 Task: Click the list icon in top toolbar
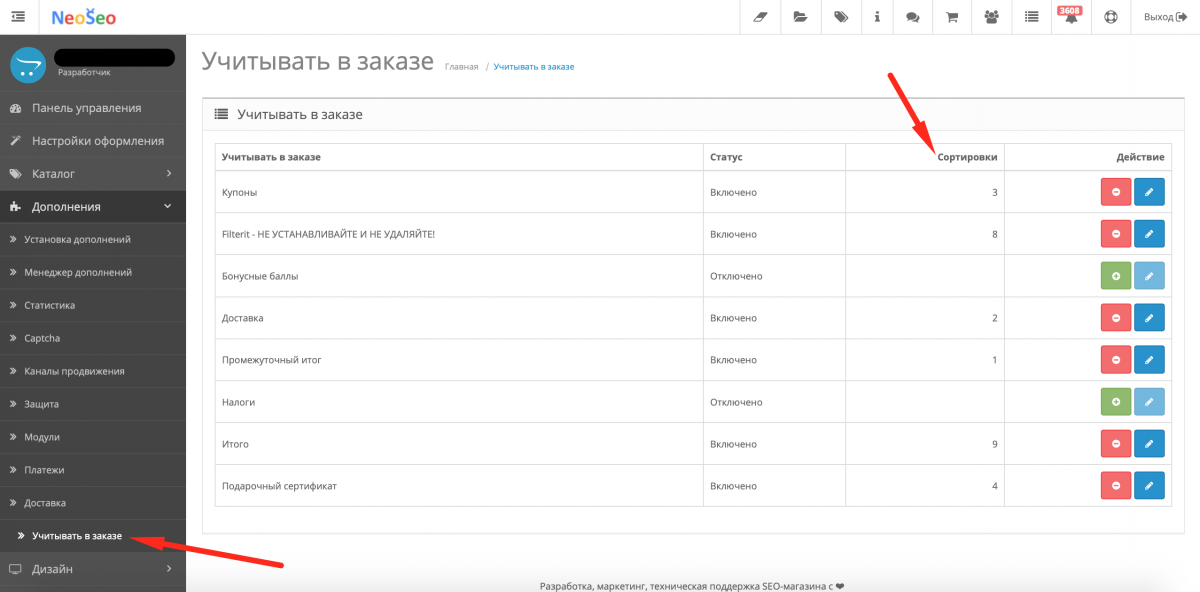tap(1031, 17)
